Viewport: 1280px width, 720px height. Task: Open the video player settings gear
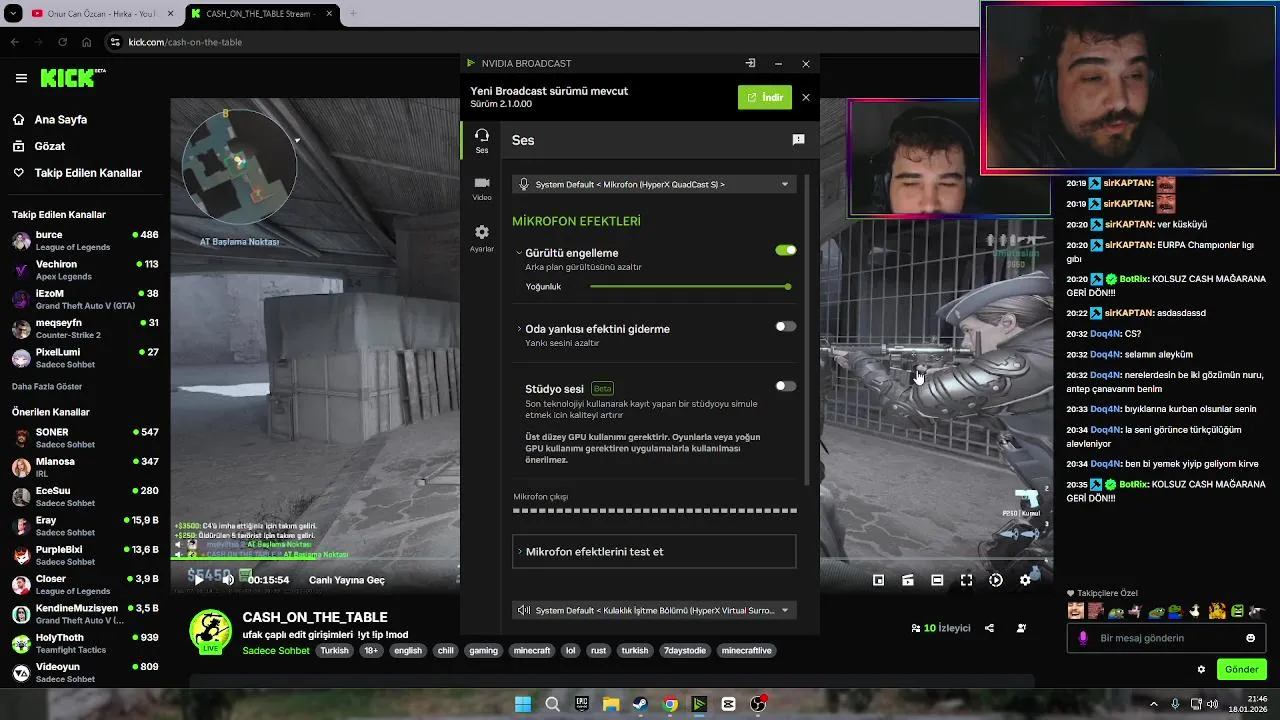point(1025,580)
